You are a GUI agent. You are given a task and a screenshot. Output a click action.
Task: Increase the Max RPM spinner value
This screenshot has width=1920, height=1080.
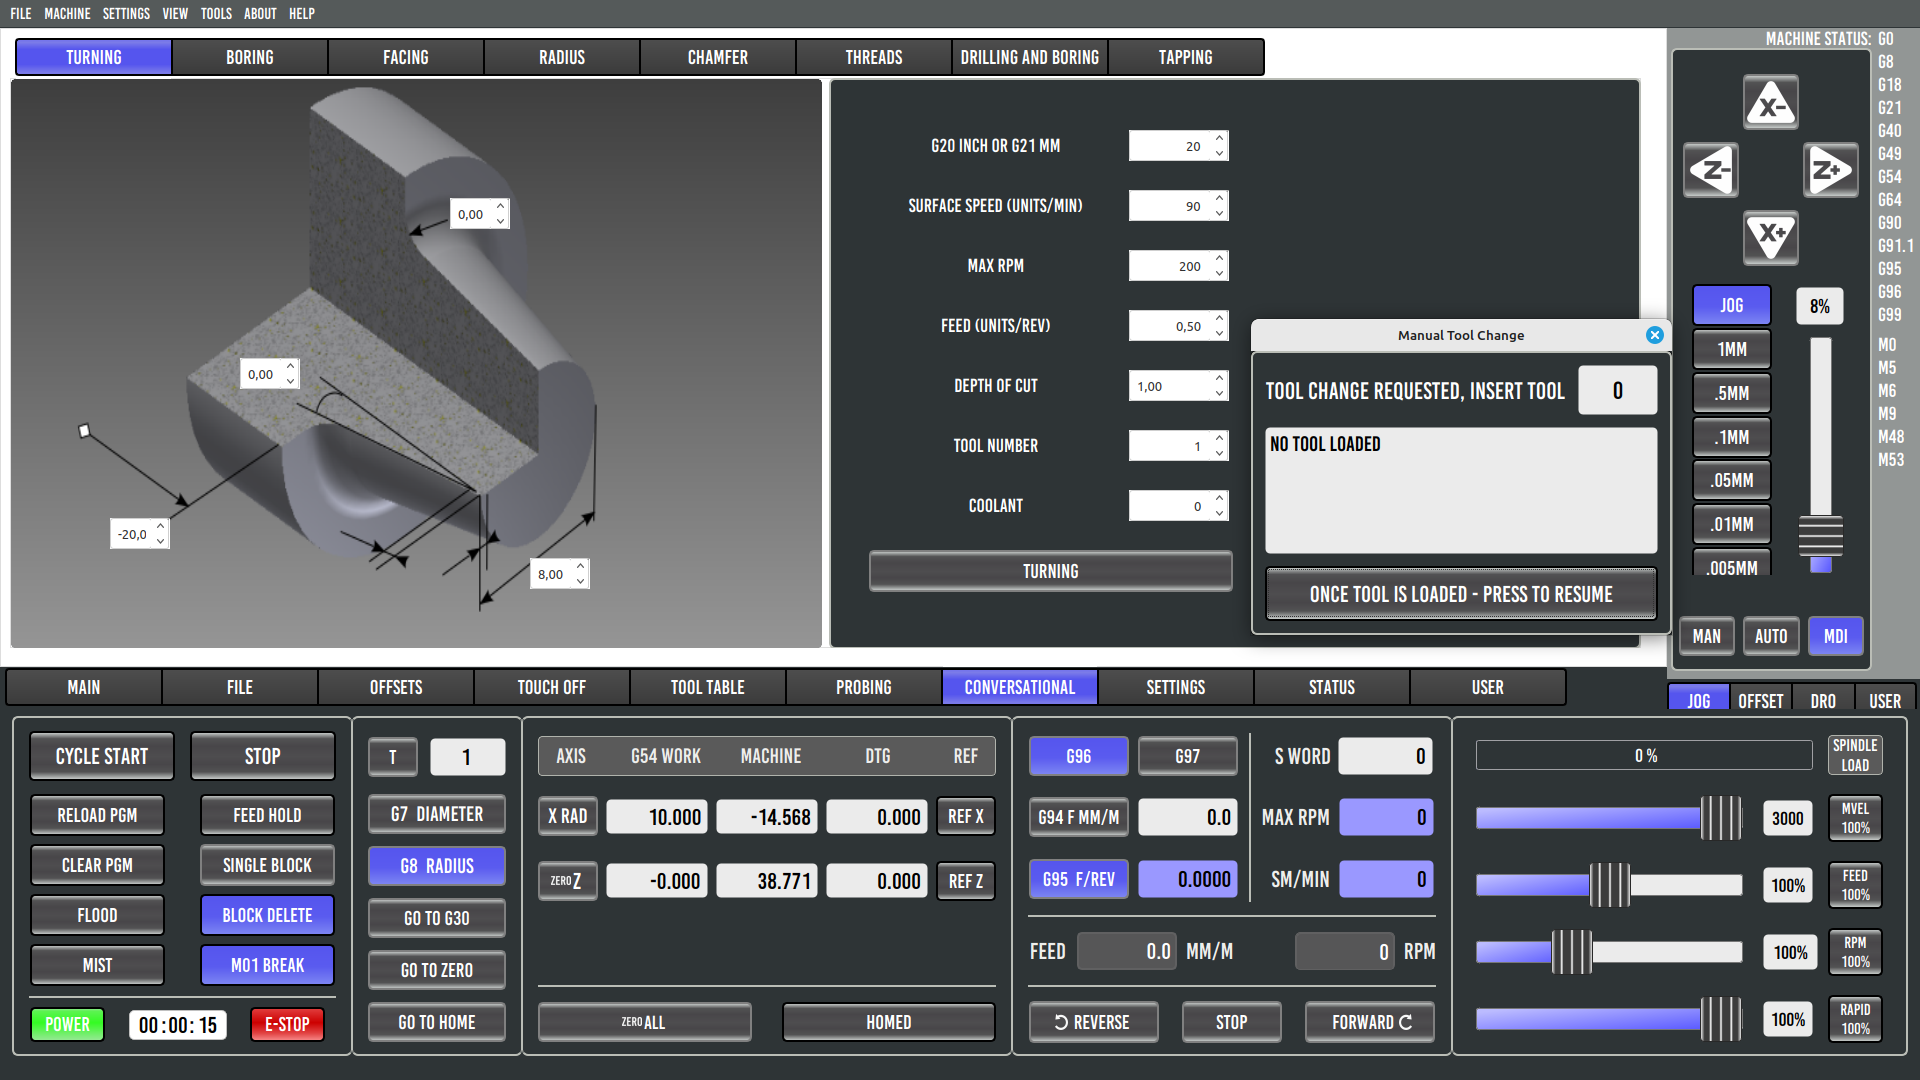point(1219,259)
